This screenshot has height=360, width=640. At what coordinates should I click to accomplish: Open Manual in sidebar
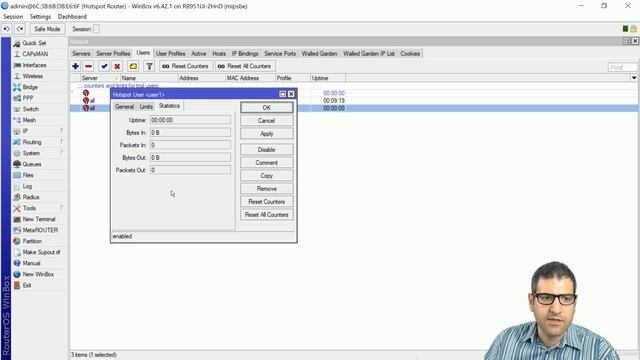[x=31, y=263]
